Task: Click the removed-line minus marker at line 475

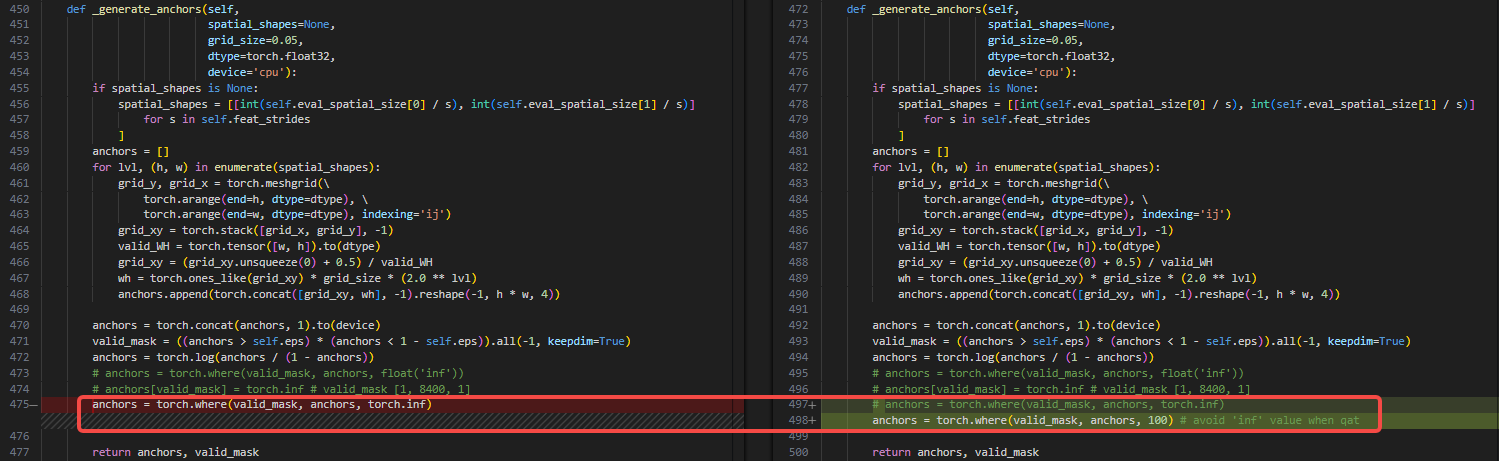Action: click(x=35, y=405)
